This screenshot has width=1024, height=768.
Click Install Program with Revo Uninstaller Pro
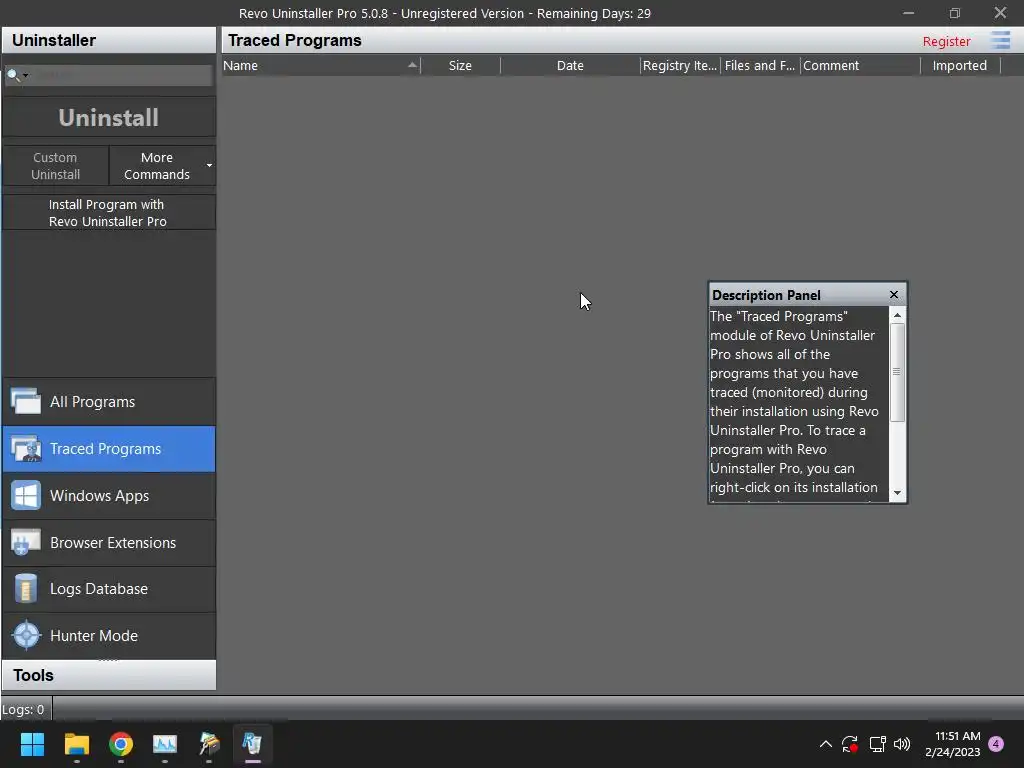(x=108, y=213)
